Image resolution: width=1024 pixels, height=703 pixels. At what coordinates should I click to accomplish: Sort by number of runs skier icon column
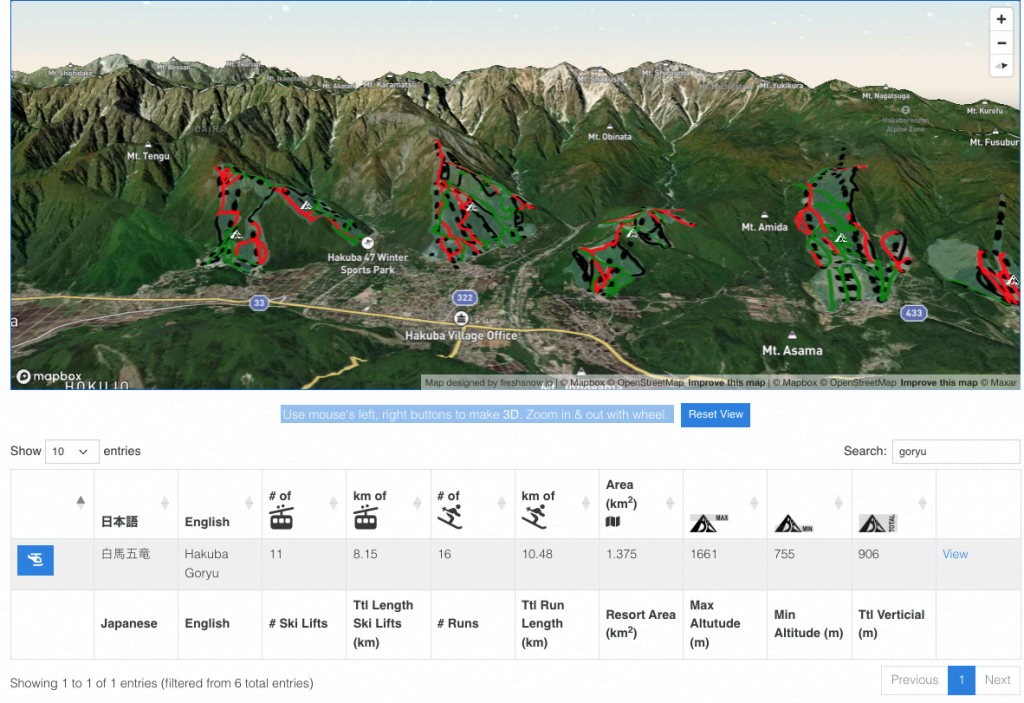pos(472,504)
